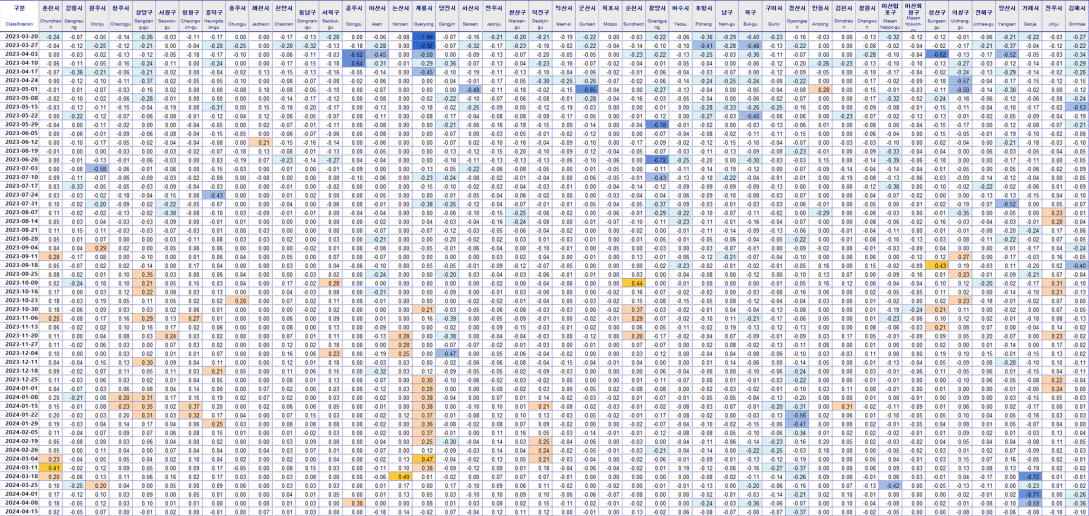The height and width of the screenshot is (516, 1089).
Task: Click the Cheonan column header
Action: tap(285, 17)
